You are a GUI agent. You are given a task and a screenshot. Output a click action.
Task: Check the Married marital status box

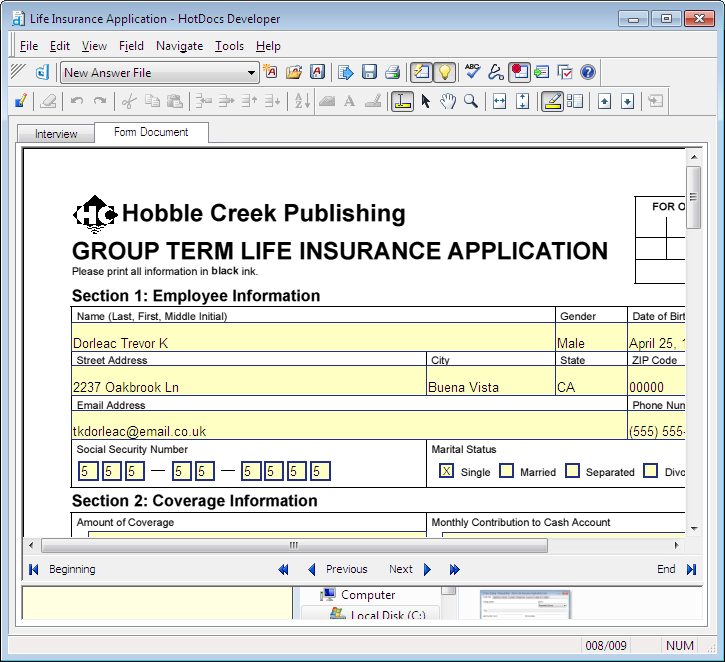[x=507, y=471]
